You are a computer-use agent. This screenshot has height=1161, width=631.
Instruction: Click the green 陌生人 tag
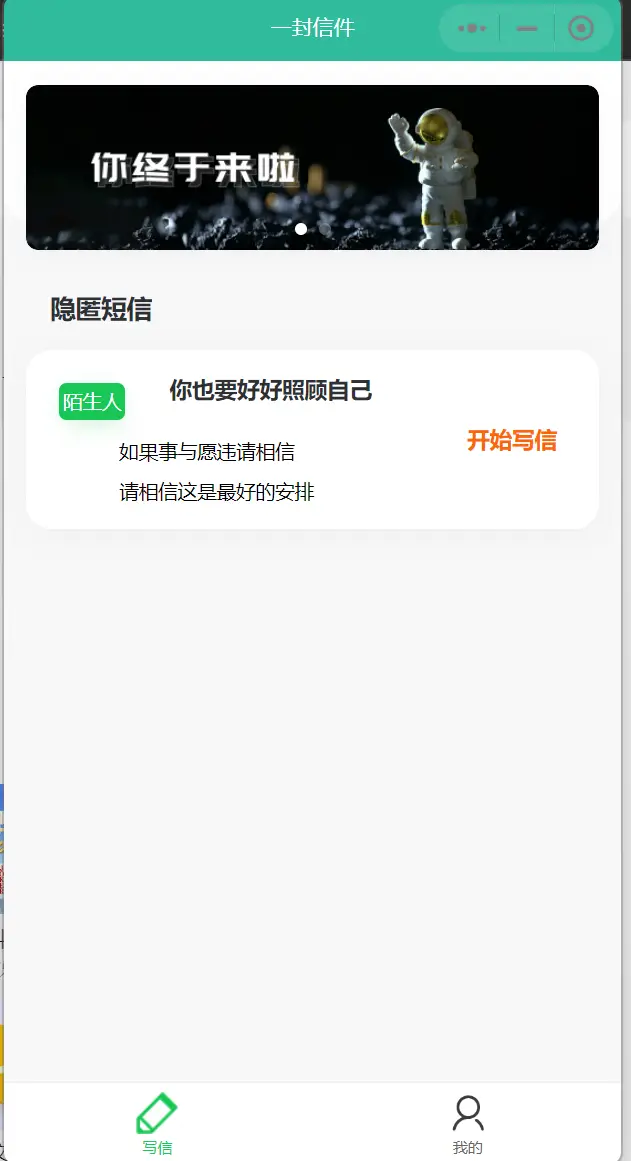[x=92, y=401]
